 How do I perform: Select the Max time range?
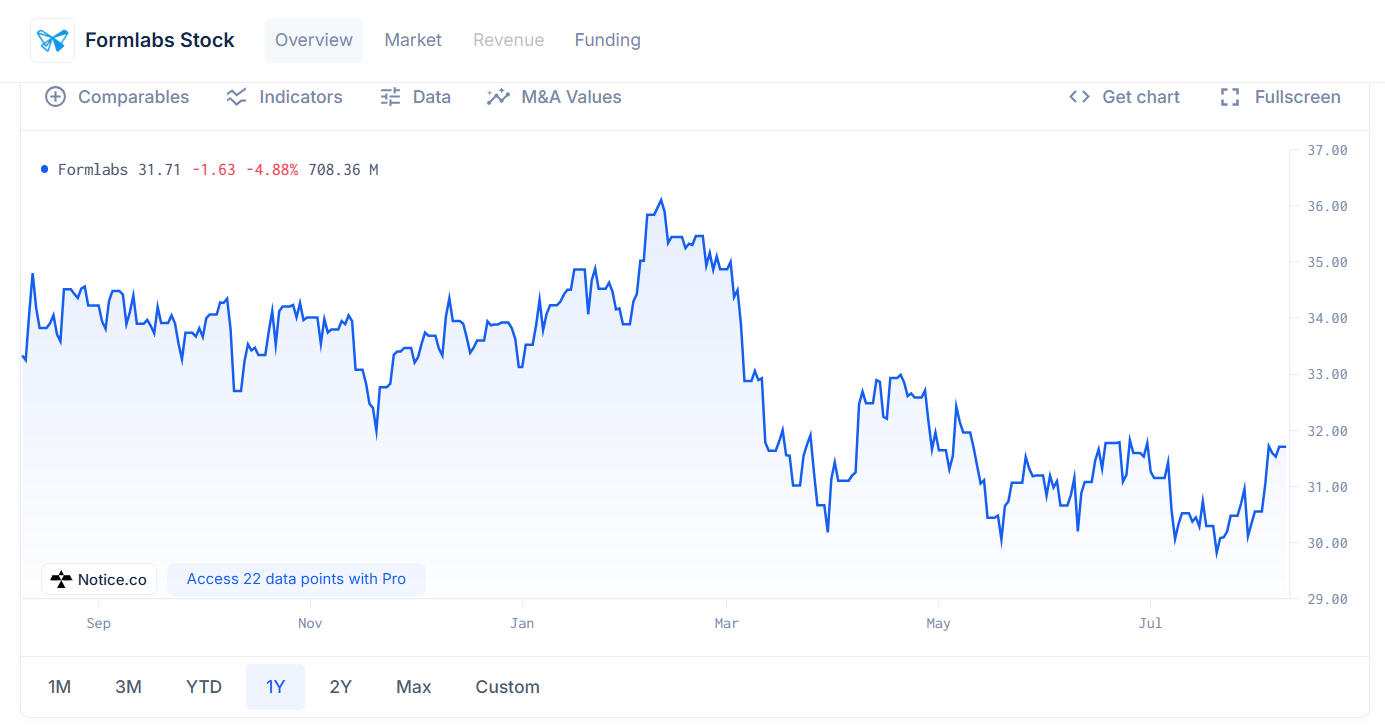(414, 687)
